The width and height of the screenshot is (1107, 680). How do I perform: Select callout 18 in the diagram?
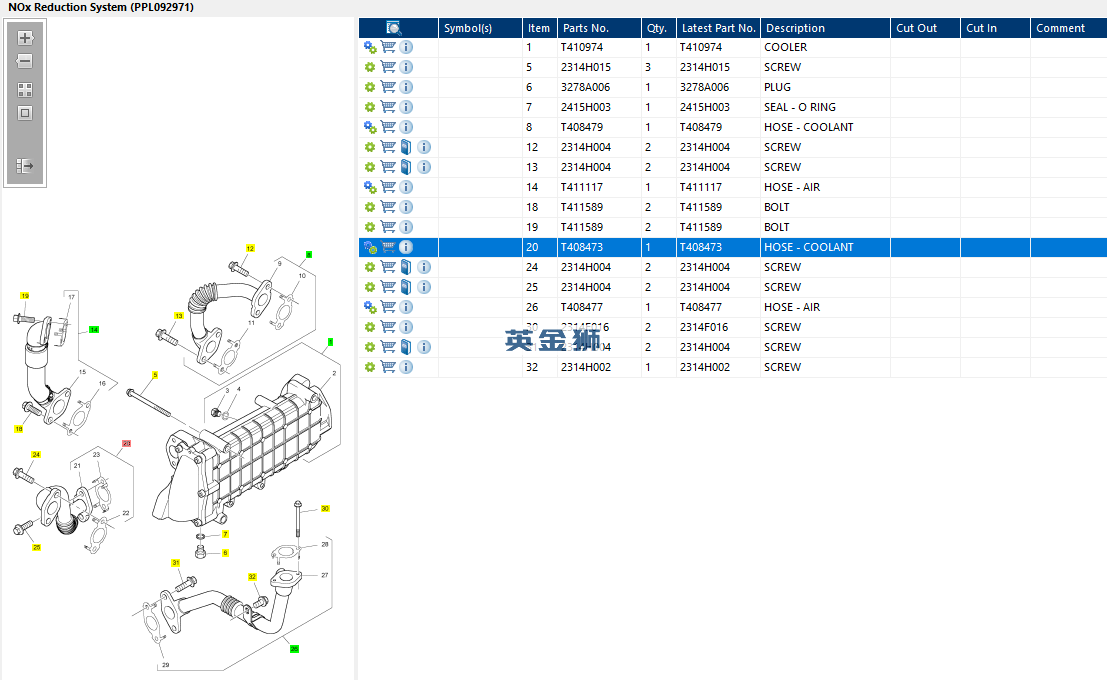(19, 429)
